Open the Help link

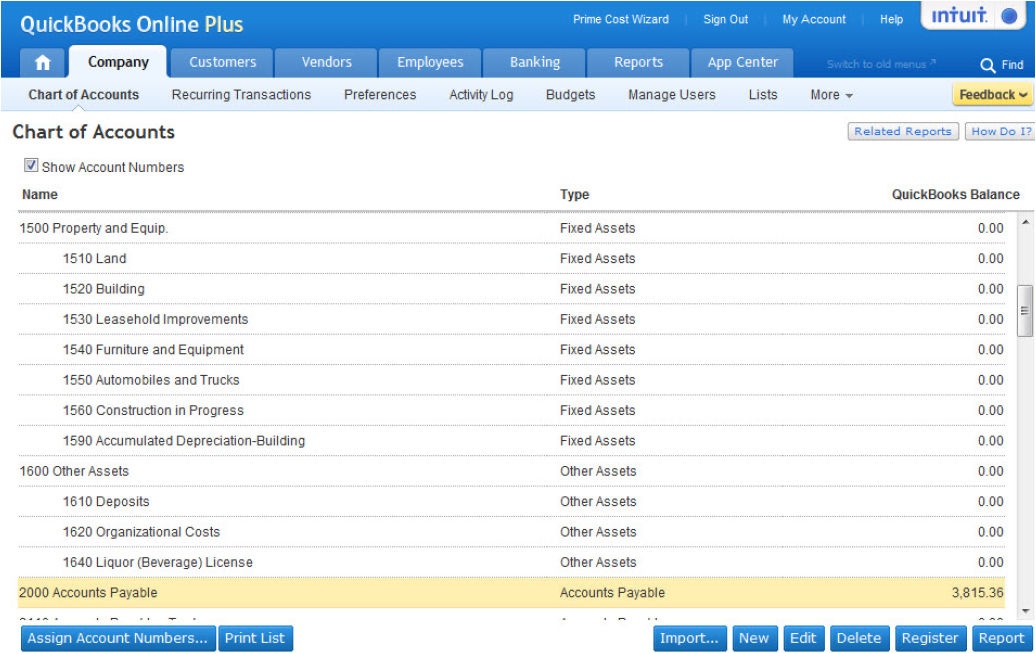coord(891,19)
